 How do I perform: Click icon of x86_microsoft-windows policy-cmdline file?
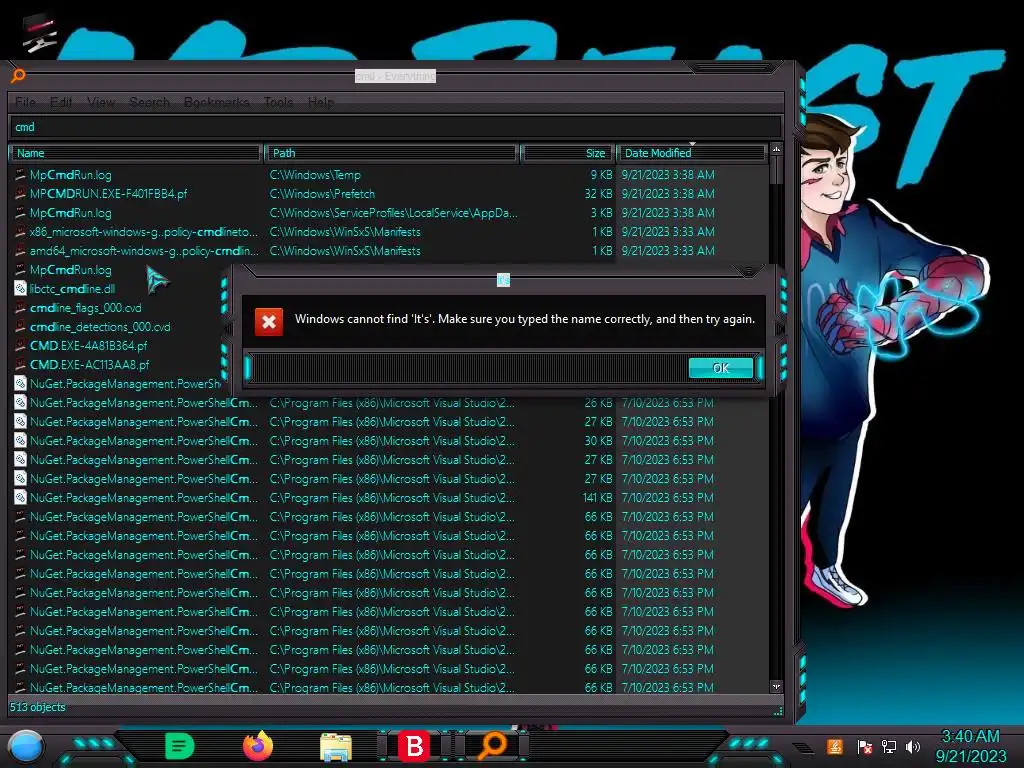pos(20,232)
